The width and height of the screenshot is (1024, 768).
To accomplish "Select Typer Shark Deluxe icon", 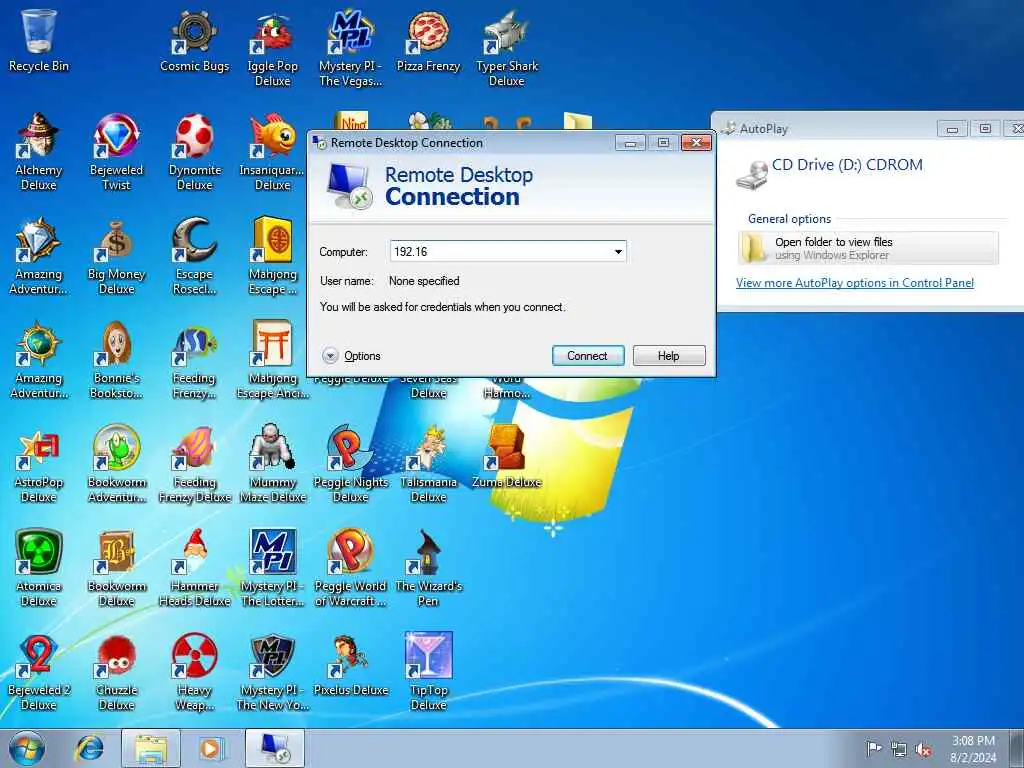I will tap(507, 49).
